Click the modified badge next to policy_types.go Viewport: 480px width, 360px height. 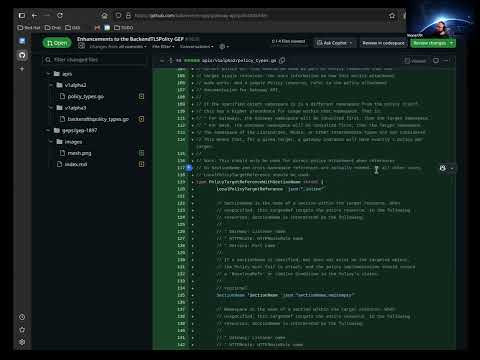141,96
